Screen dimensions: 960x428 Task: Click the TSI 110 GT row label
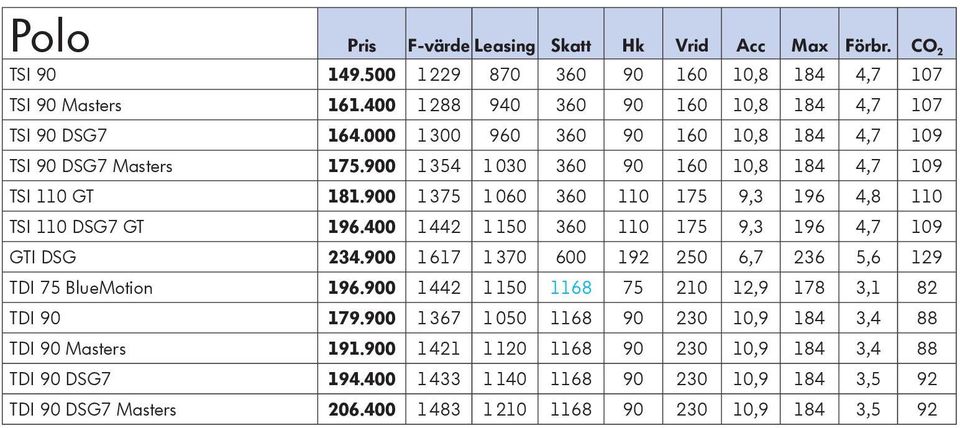click(x=51, y=196)
